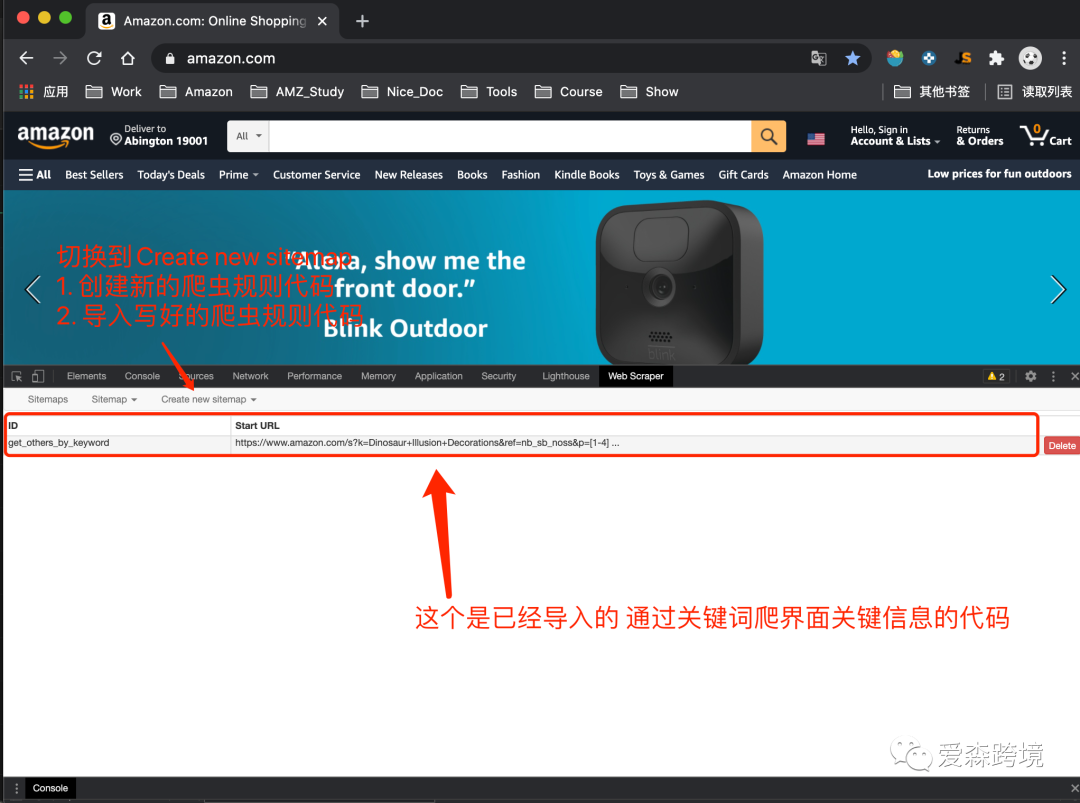Click the amazon.com search magnifier icon
Image resolution: width=1080 pixels, height=803 pixels.
[x=768, y=136]
